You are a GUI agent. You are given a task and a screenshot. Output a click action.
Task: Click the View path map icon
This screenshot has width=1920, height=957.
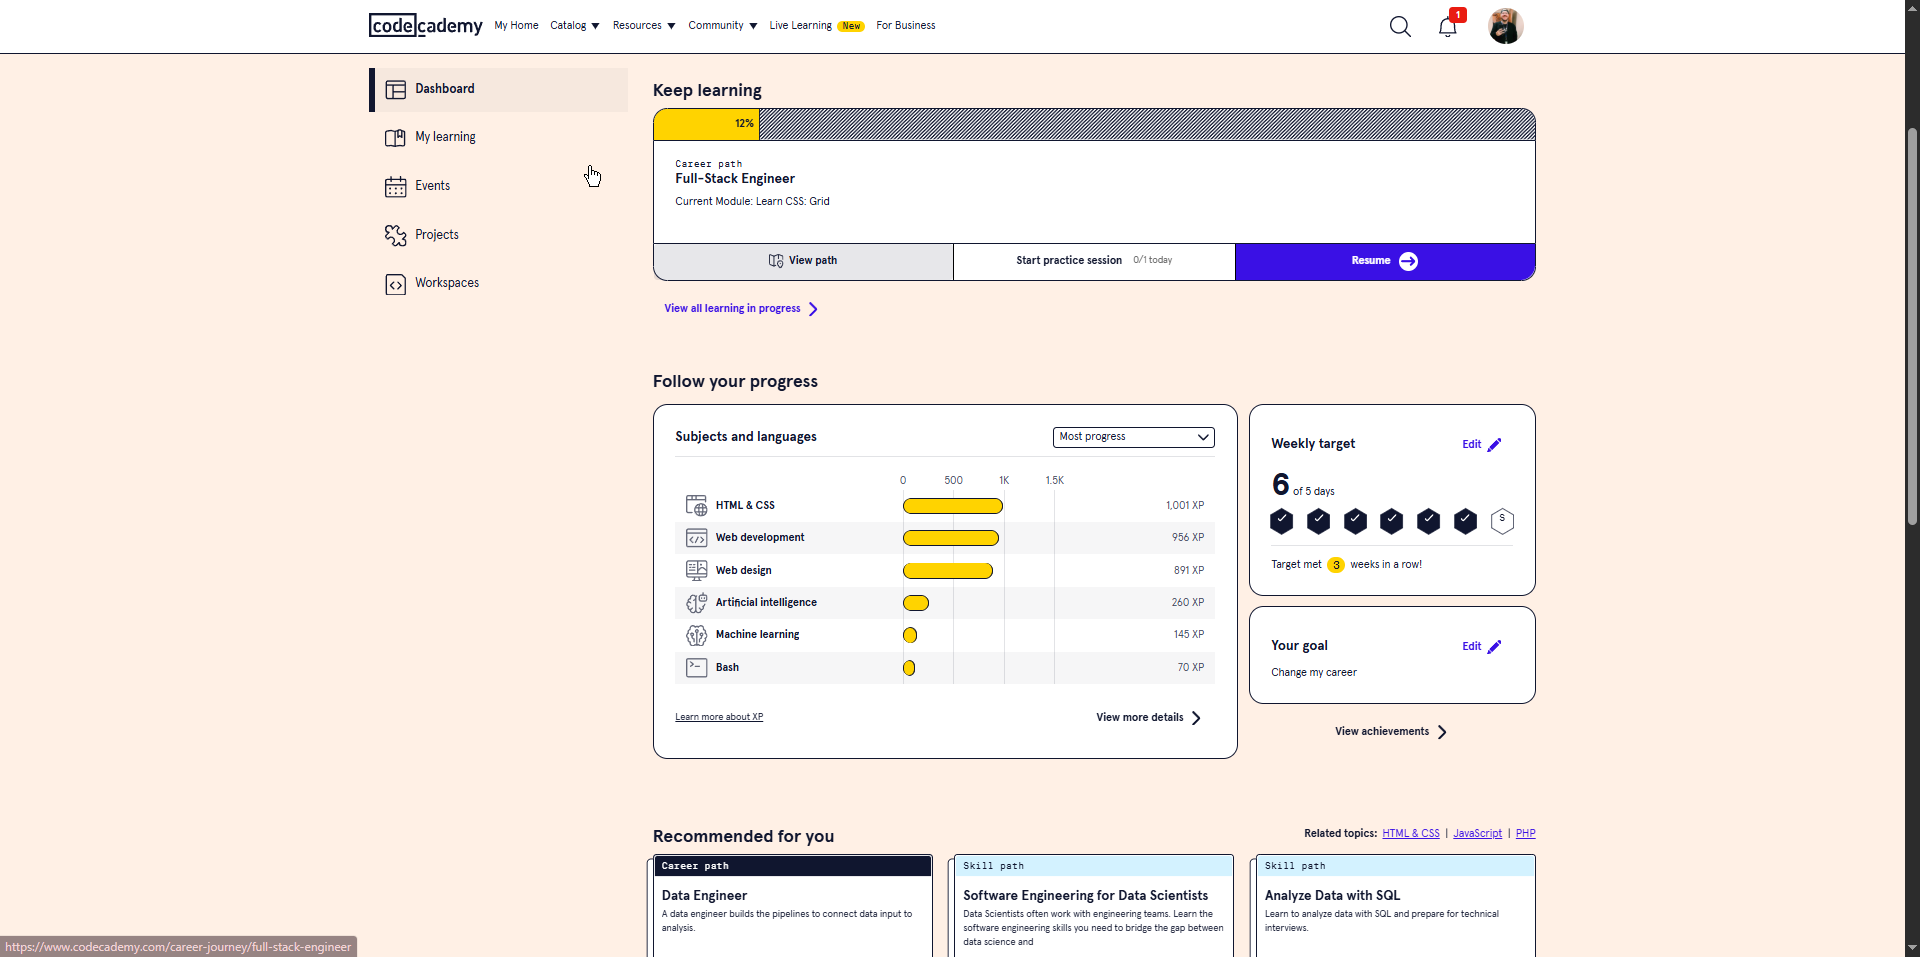pyautogui.click(x=776, y=261)
